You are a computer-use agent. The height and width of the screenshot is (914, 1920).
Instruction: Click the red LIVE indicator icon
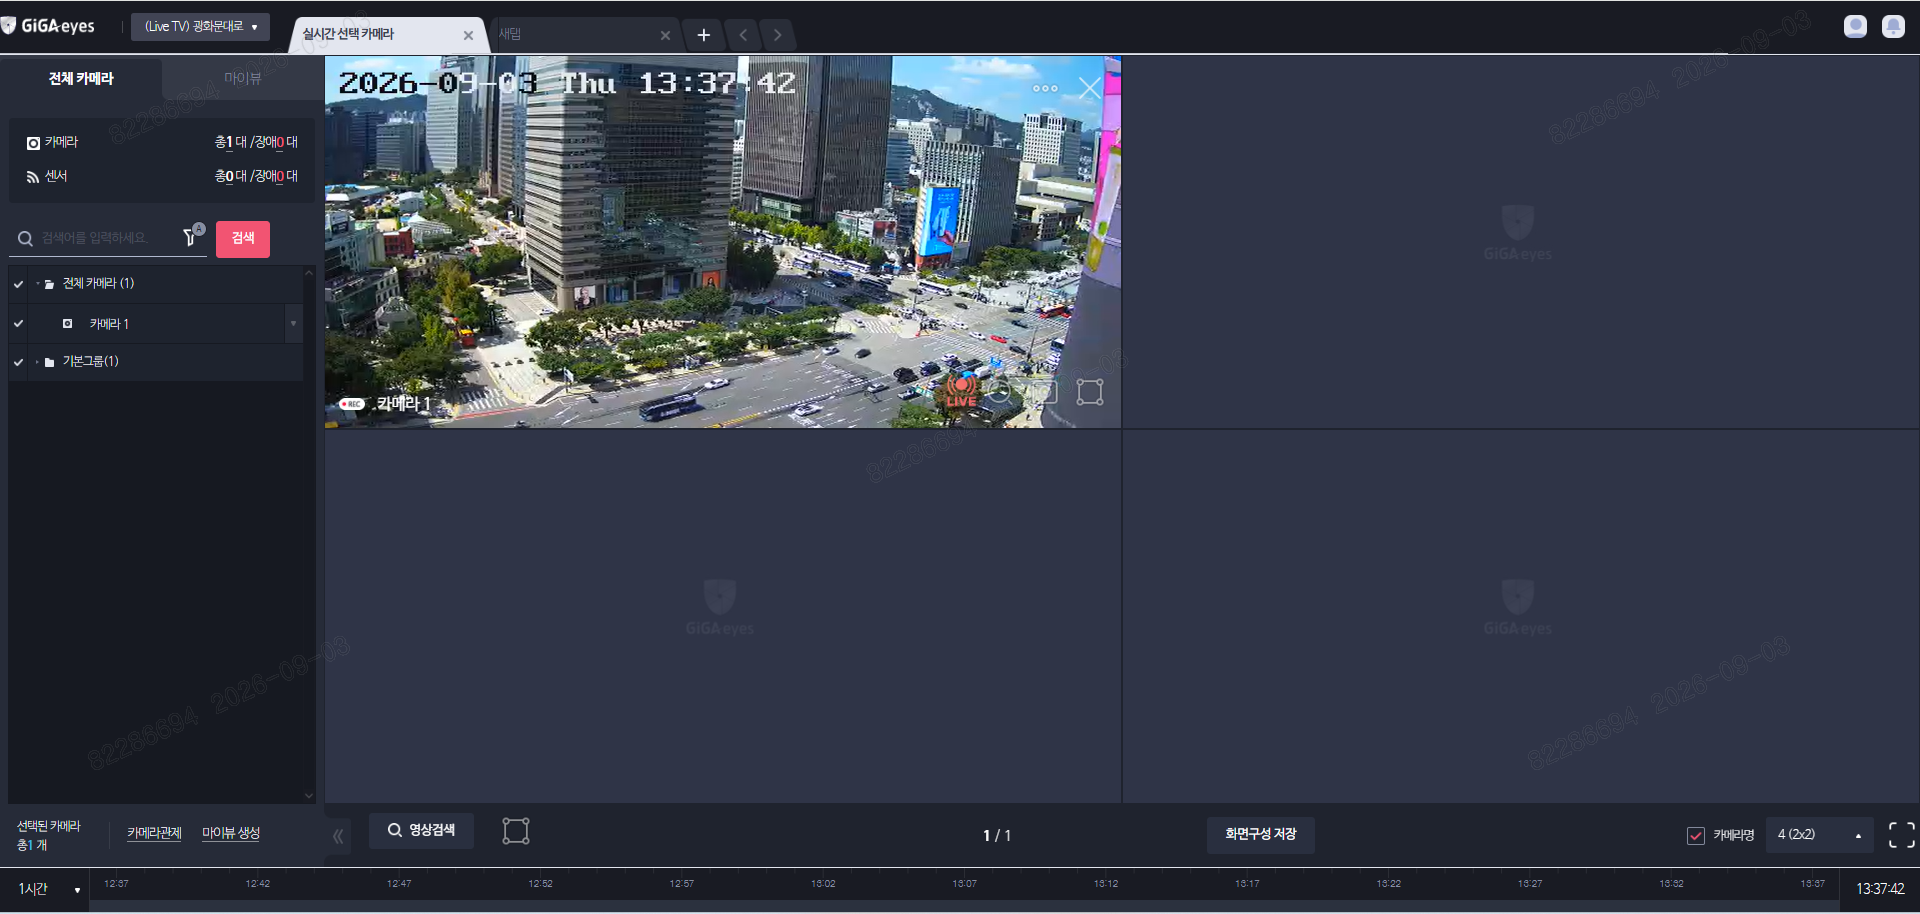point(962,390)
